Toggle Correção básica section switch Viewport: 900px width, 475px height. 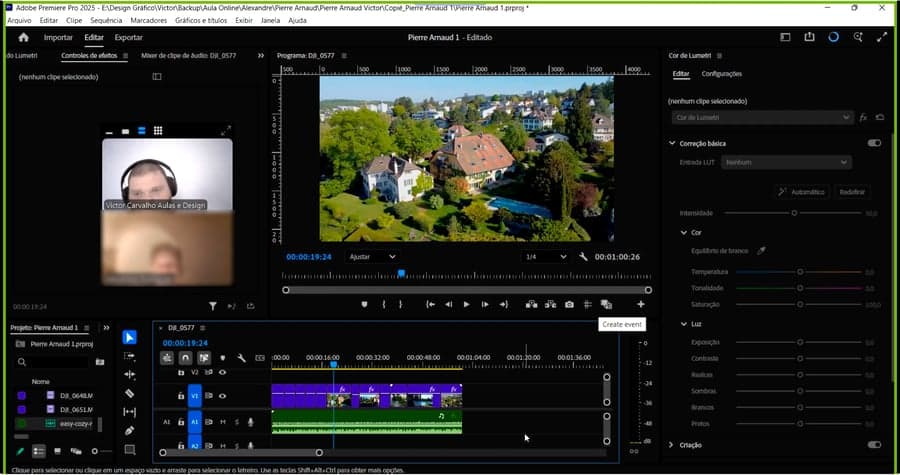(x=874, y=143)
